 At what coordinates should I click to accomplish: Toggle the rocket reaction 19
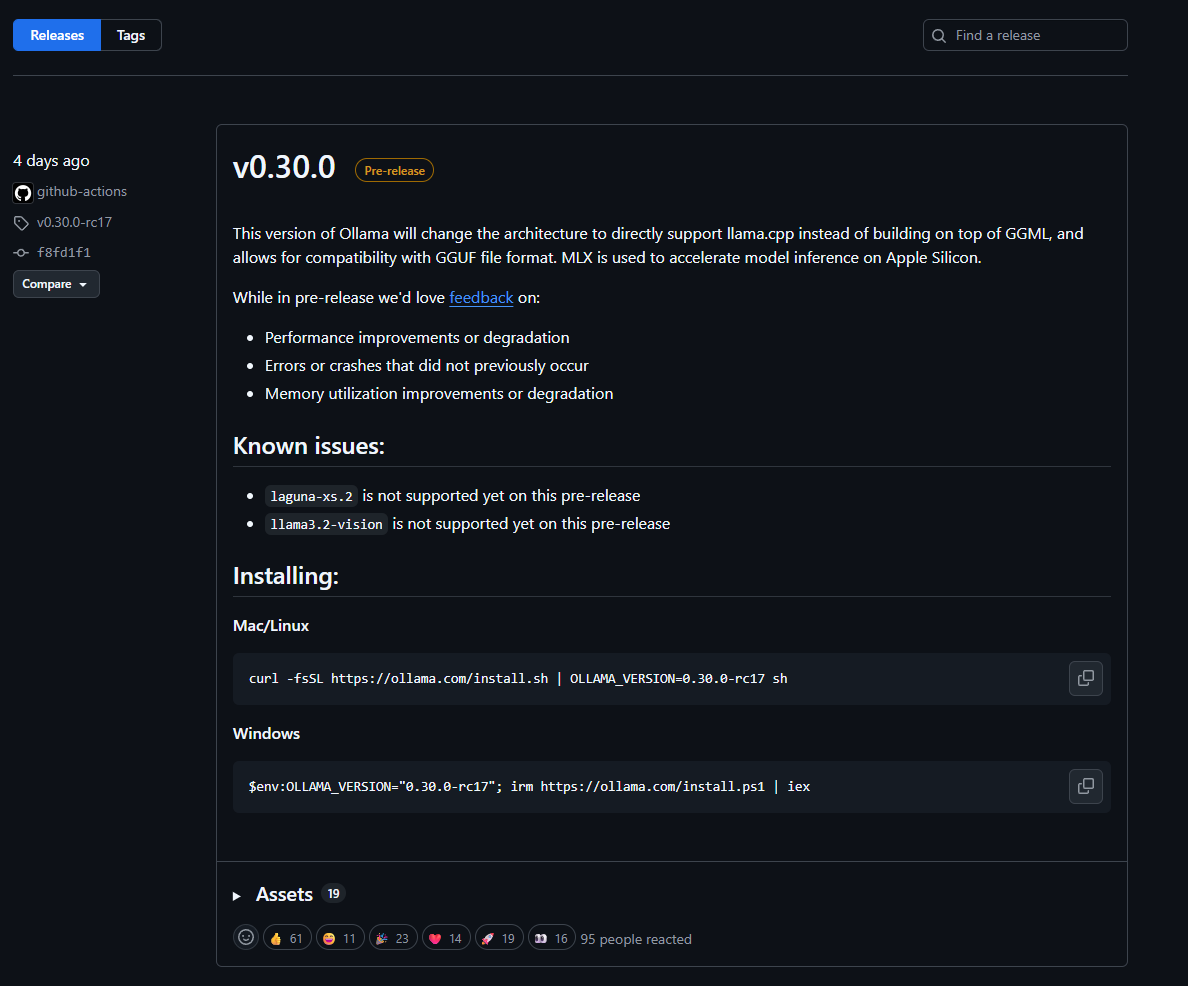point(499,938)
